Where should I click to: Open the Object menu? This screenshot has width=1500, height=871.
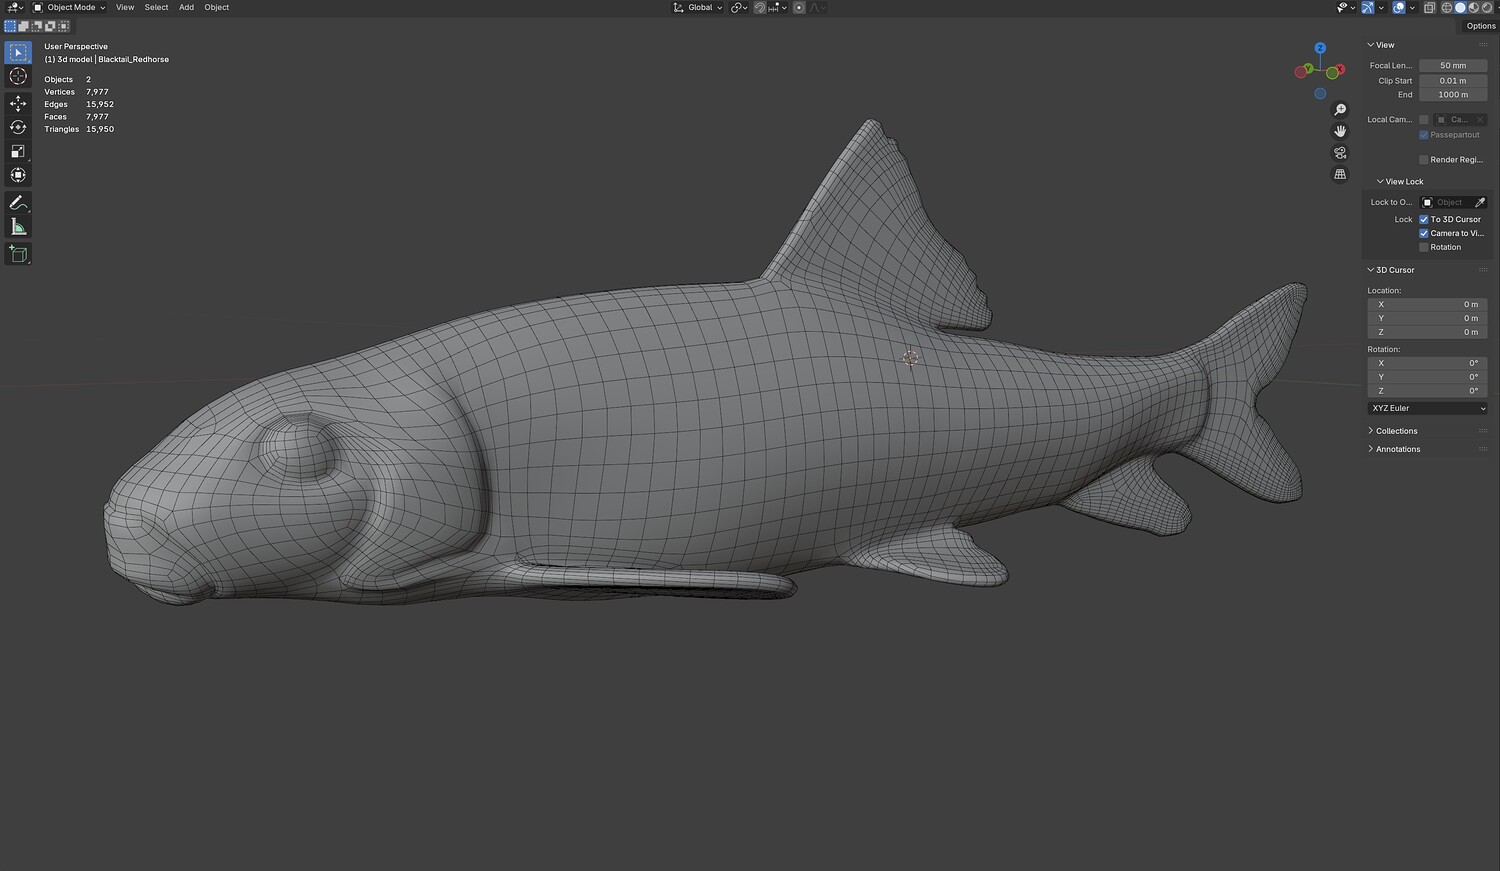[x=217, y=7]
